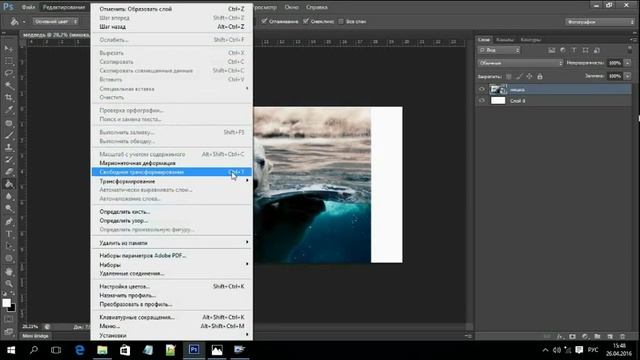Expand the Удалить из памяти submenu
This screenshot has height=360, width=640.
(171, 243)
